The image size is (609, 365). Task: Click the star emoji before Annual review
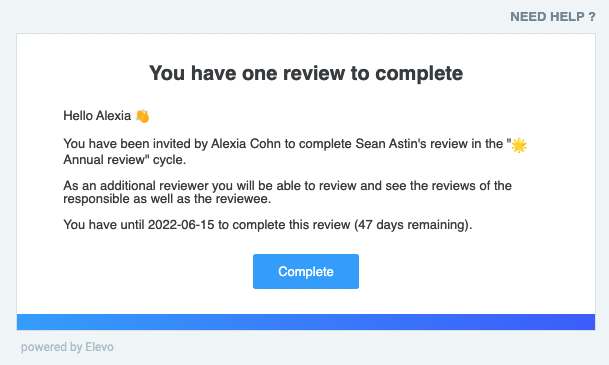[x=519, y=145]
